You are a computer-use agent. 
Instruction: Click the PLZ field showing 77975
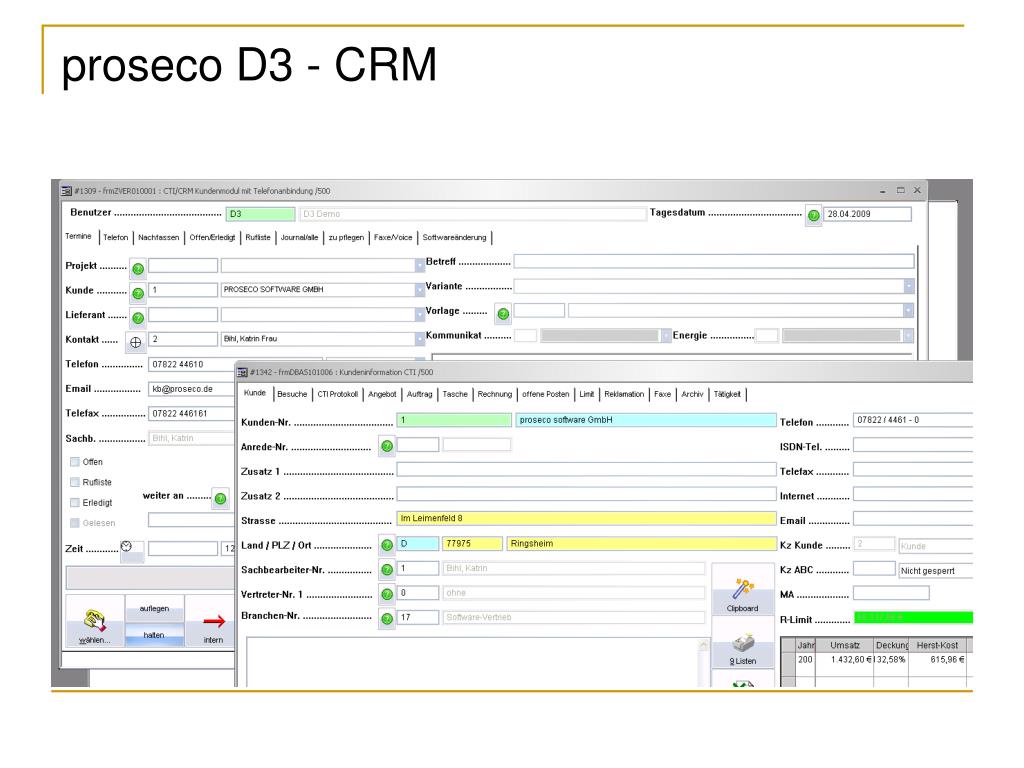click(x=472, y=543)
